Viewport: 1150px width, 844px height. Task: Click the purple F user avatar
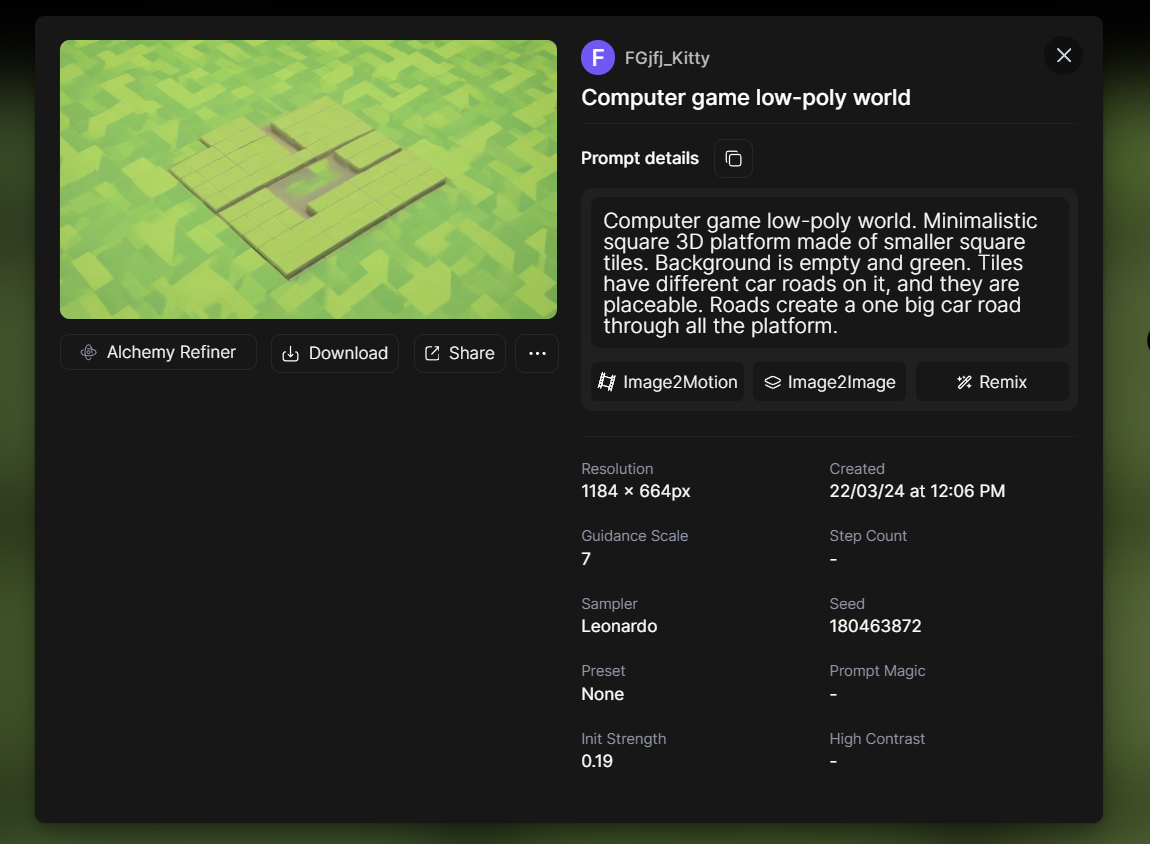click(598, 58)
